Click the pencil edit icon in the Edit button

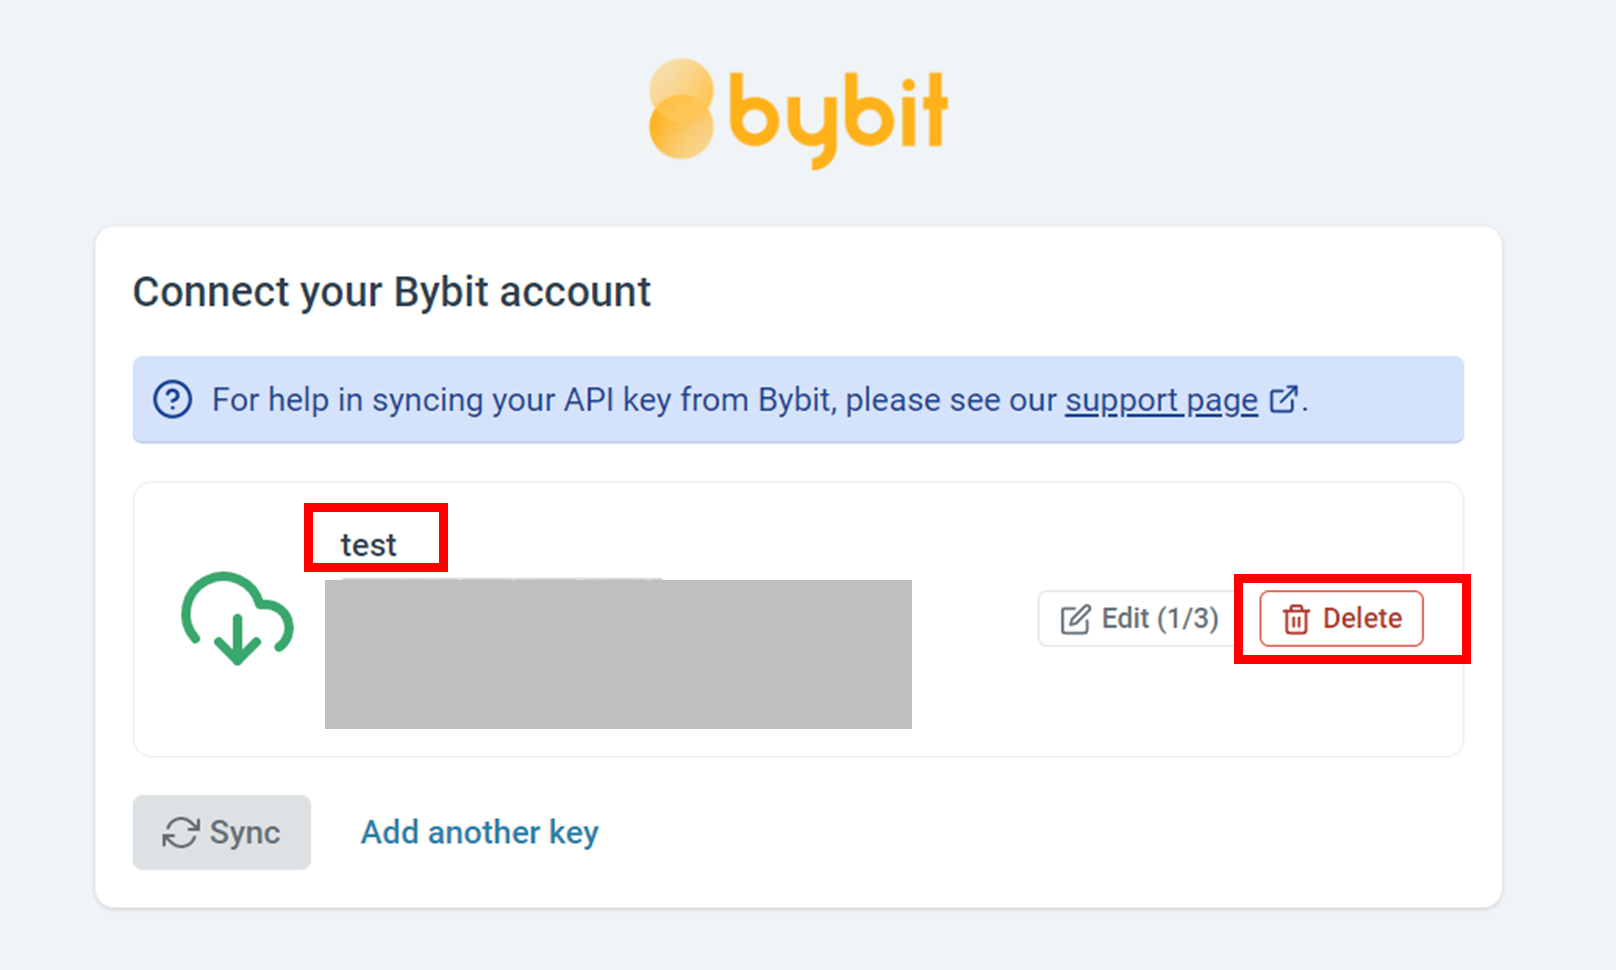click(1075, 619)
